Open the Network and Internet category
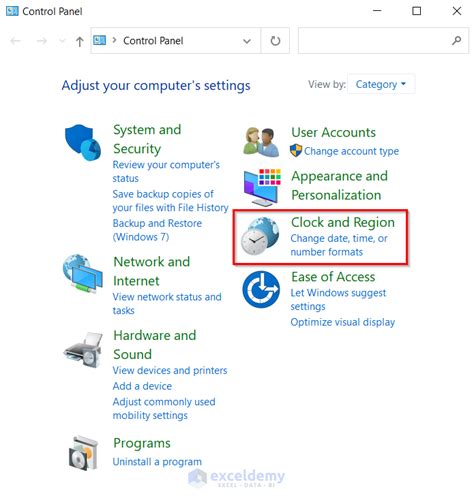Viewport: 474px width, 500px height. [x=152, y=271]
